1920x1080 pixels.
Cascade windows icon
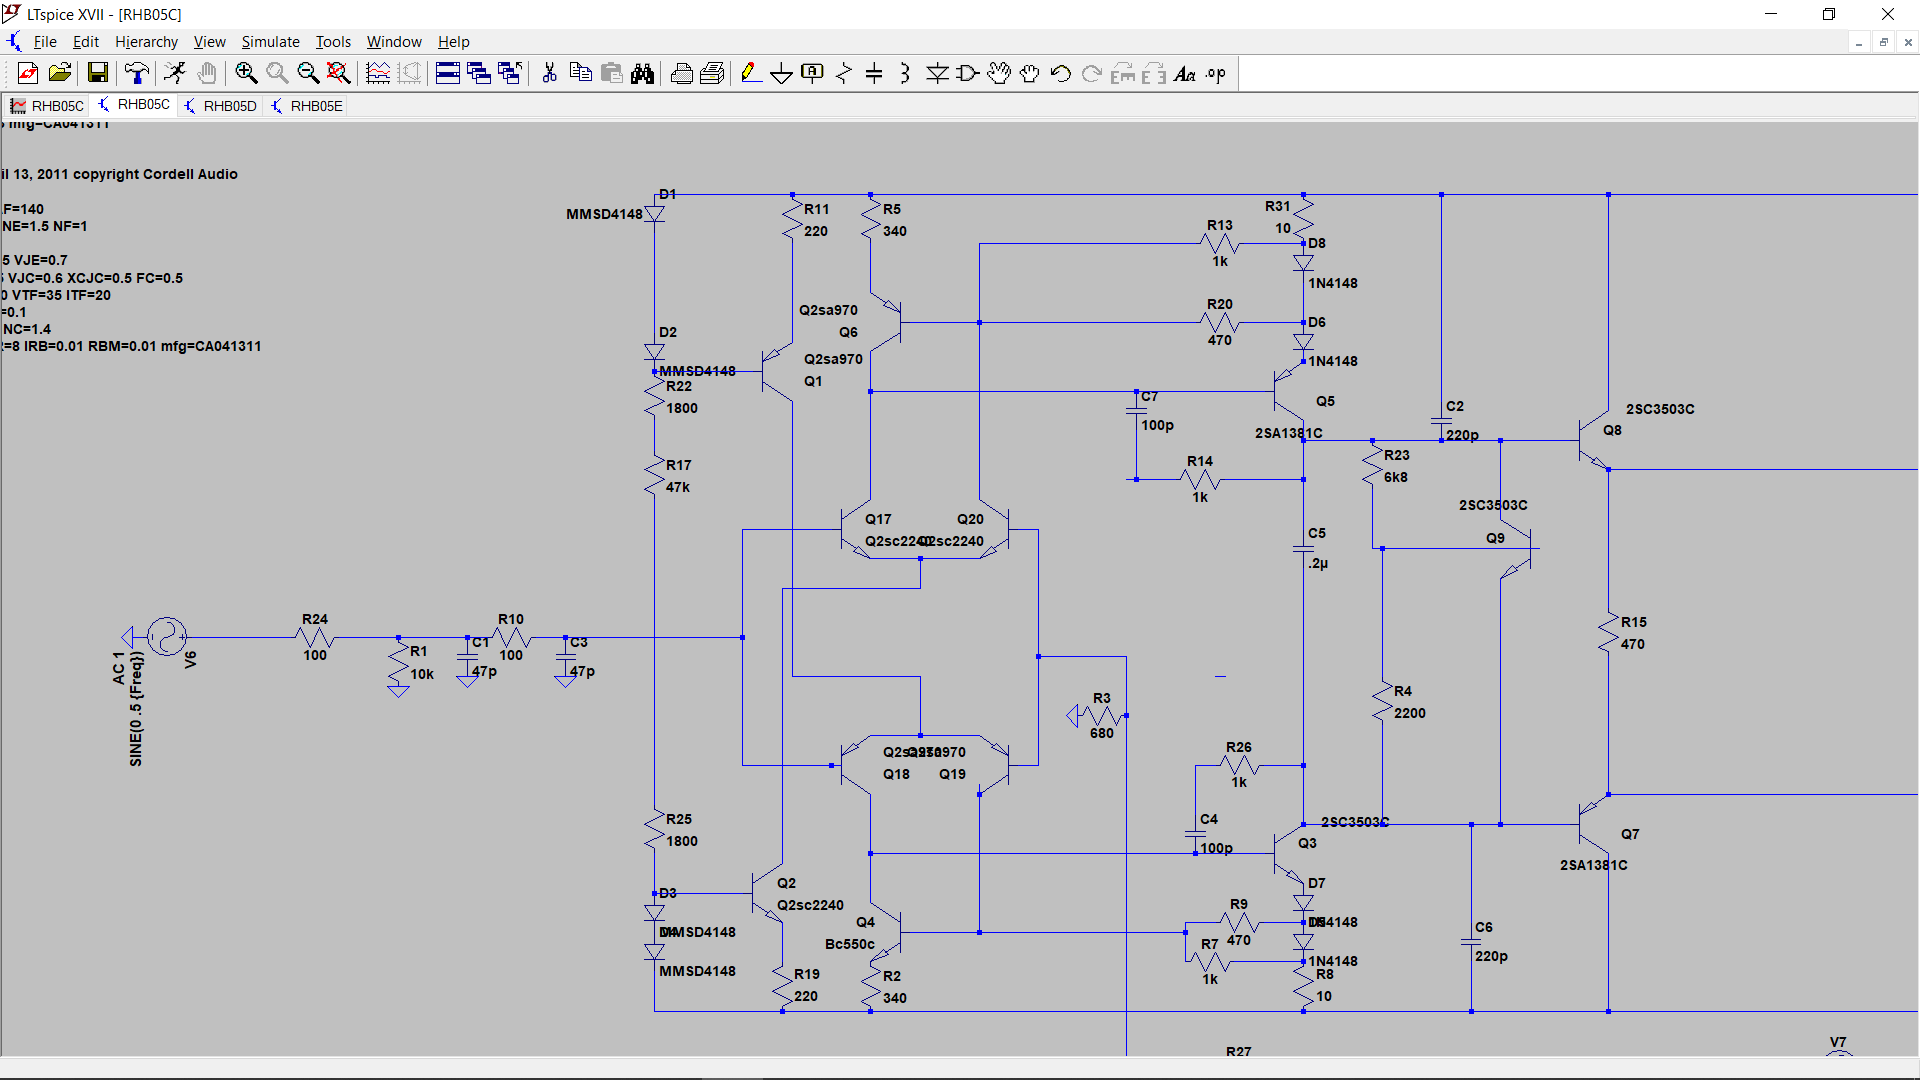479,73
